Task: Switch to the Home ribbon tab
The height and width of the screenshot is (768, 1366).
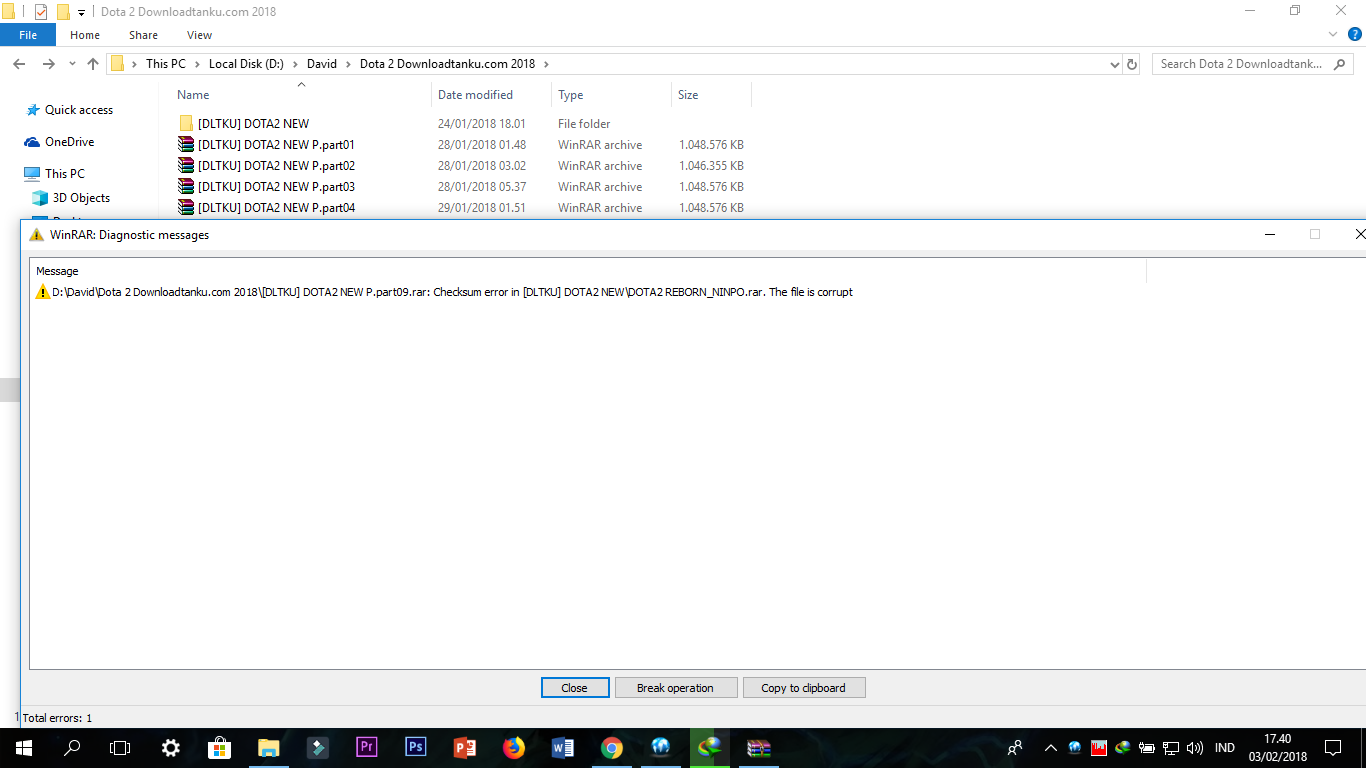Action: pyautogui.click(x=85, y=35)
